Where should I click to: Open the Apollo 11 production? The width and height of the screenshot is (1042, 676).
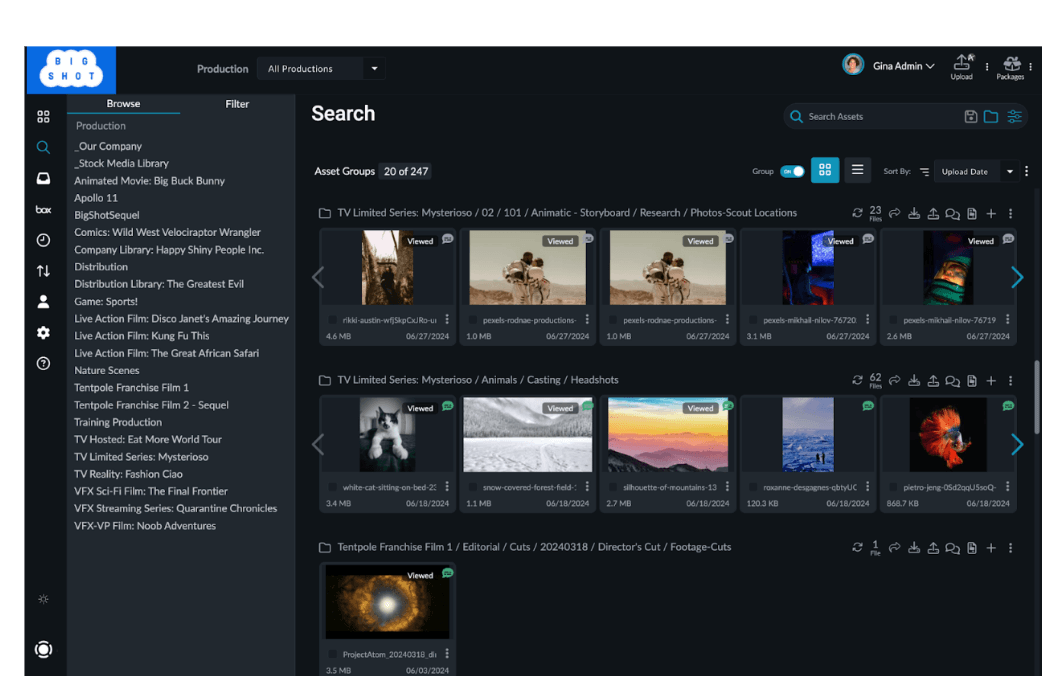(x=96, y=198)
